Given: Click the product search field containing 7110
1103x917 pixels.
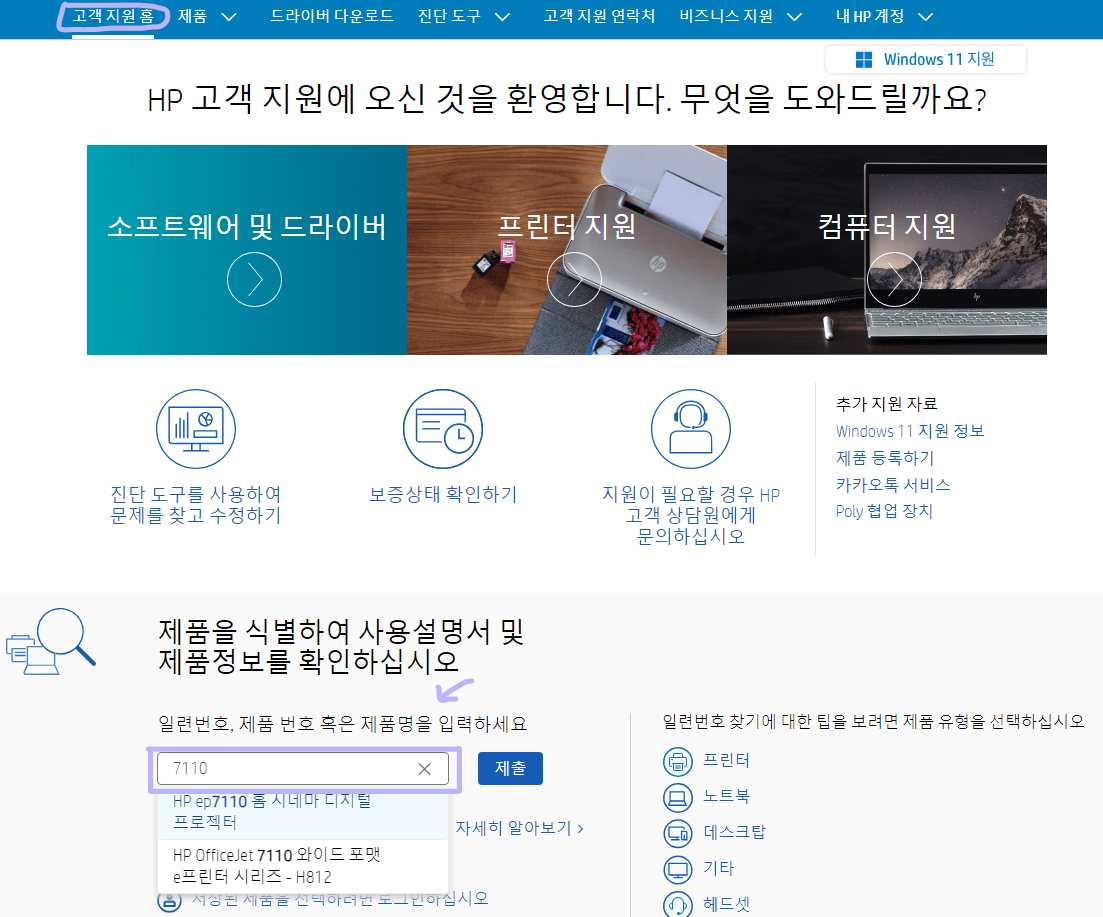Looking at the screenshot, I should coord(302,769).
